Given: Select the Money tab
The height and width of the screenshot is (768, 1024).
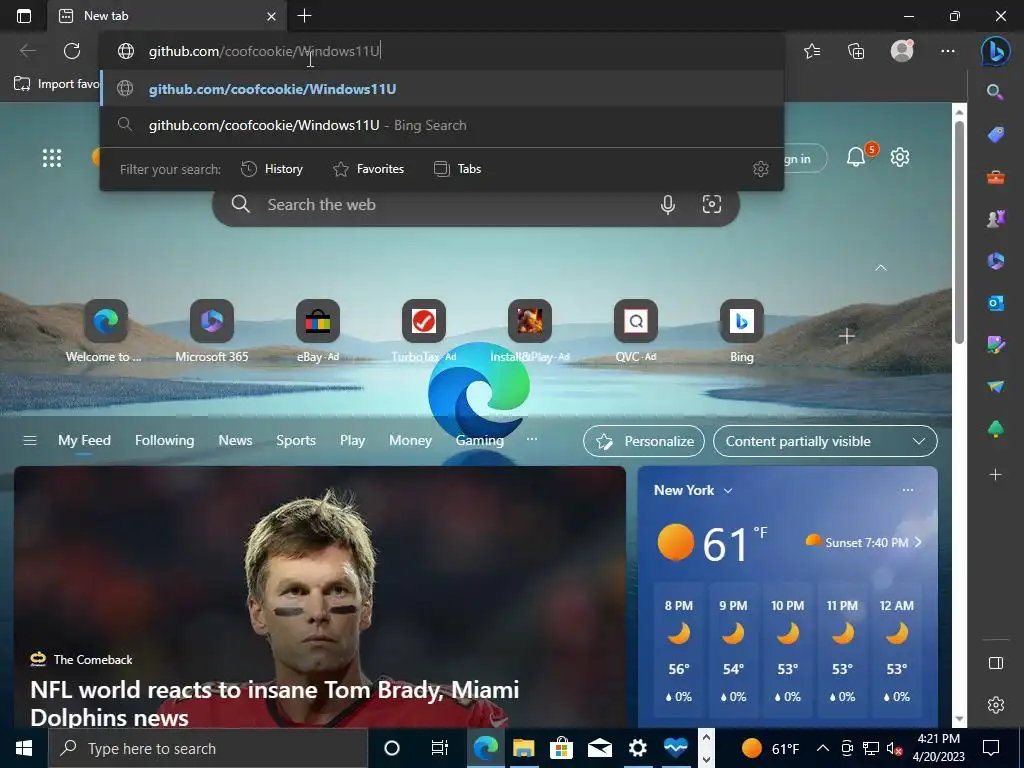Looking at the screenshot, I should click(410, 441).
